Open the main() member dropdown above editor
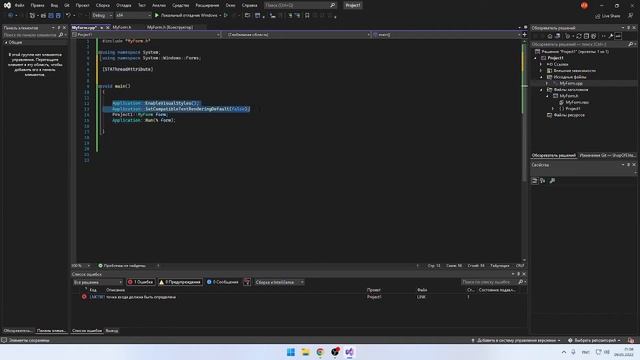The width and height of the screenshot is (640, 360). [x=447, y=35]
